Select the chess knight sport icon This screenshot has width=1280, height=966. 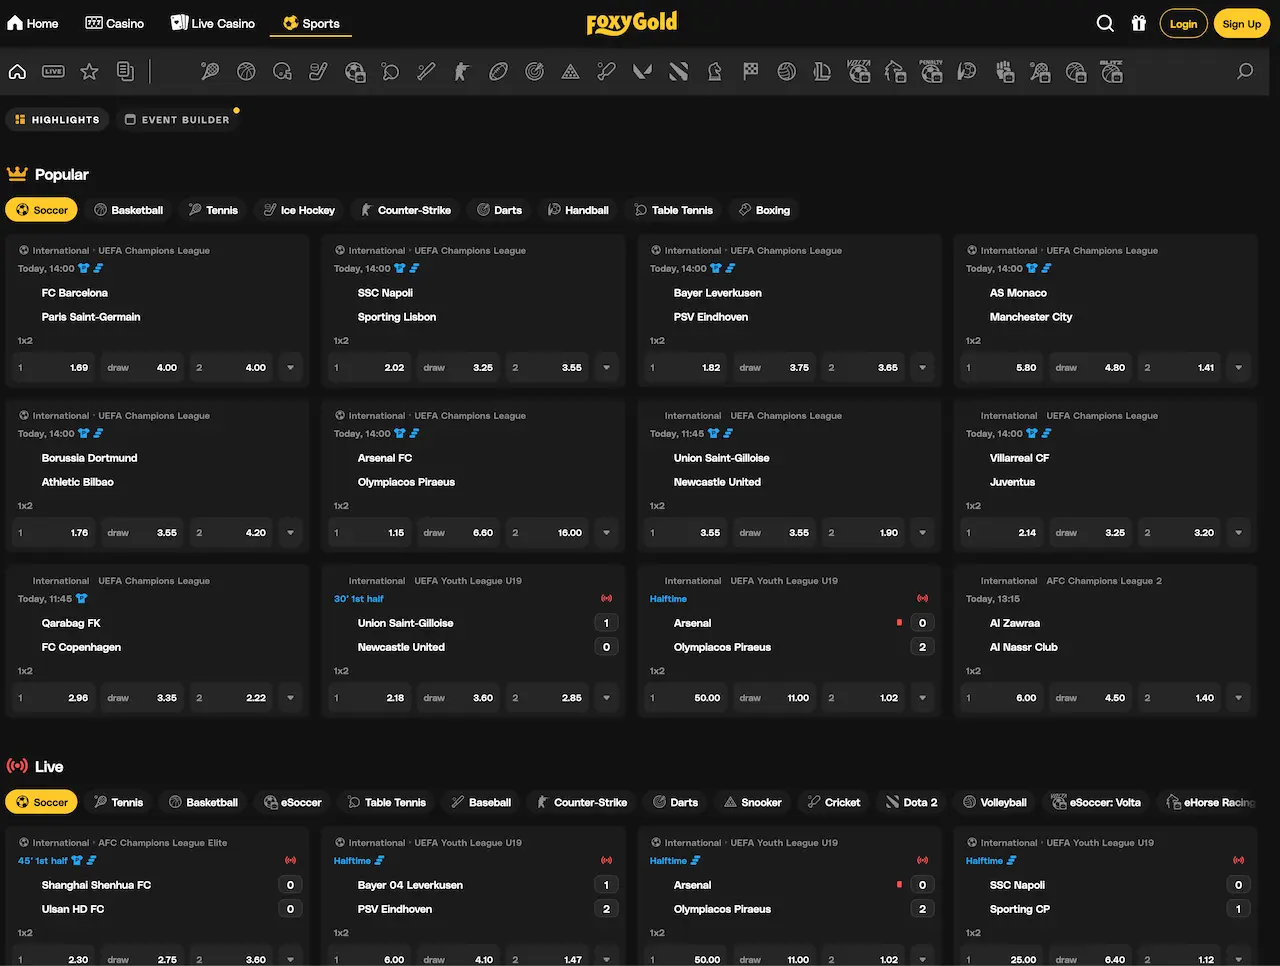714,71
